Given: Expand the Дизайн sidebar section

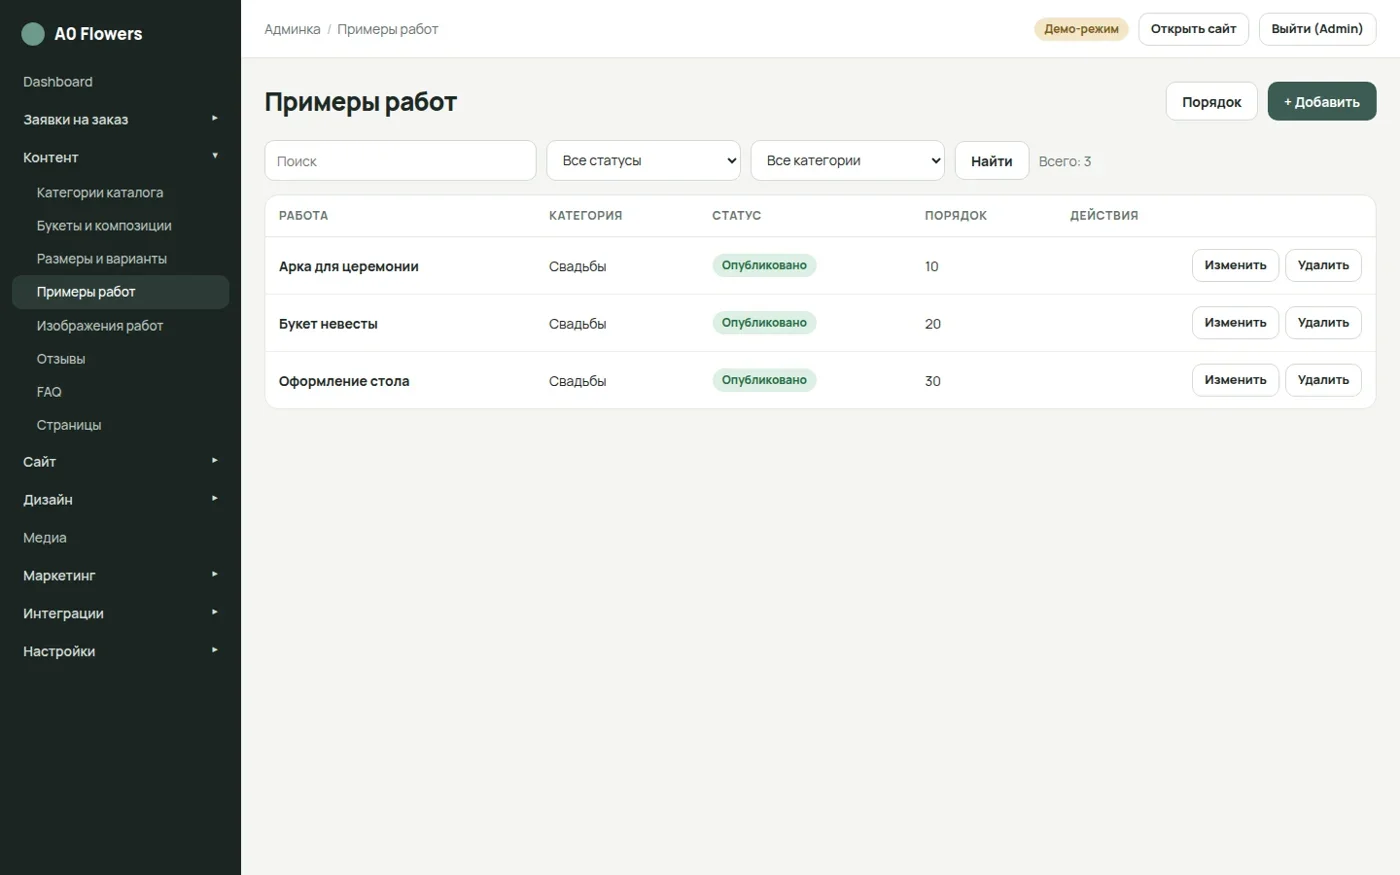Looking at the screenshot, I should click(120, 500).
